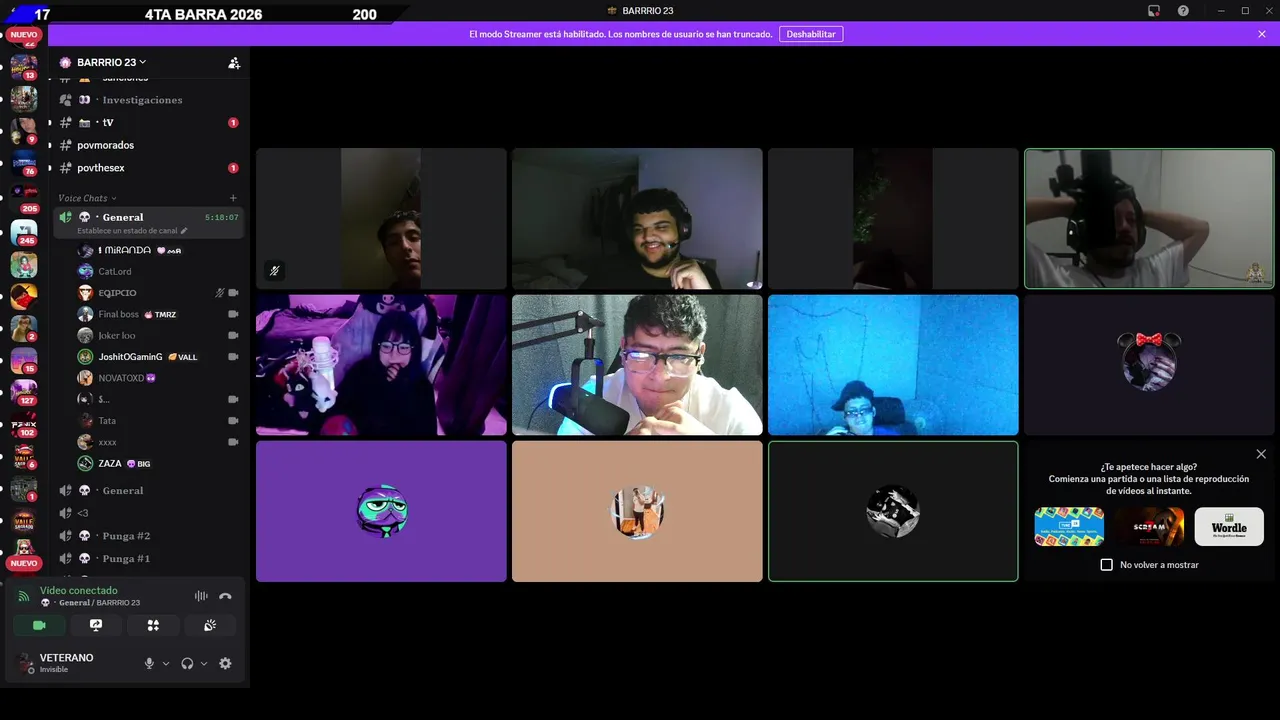Open noise suppression waveform settings
Viewport: 1280px width, 720px height.
pos(201,596)
